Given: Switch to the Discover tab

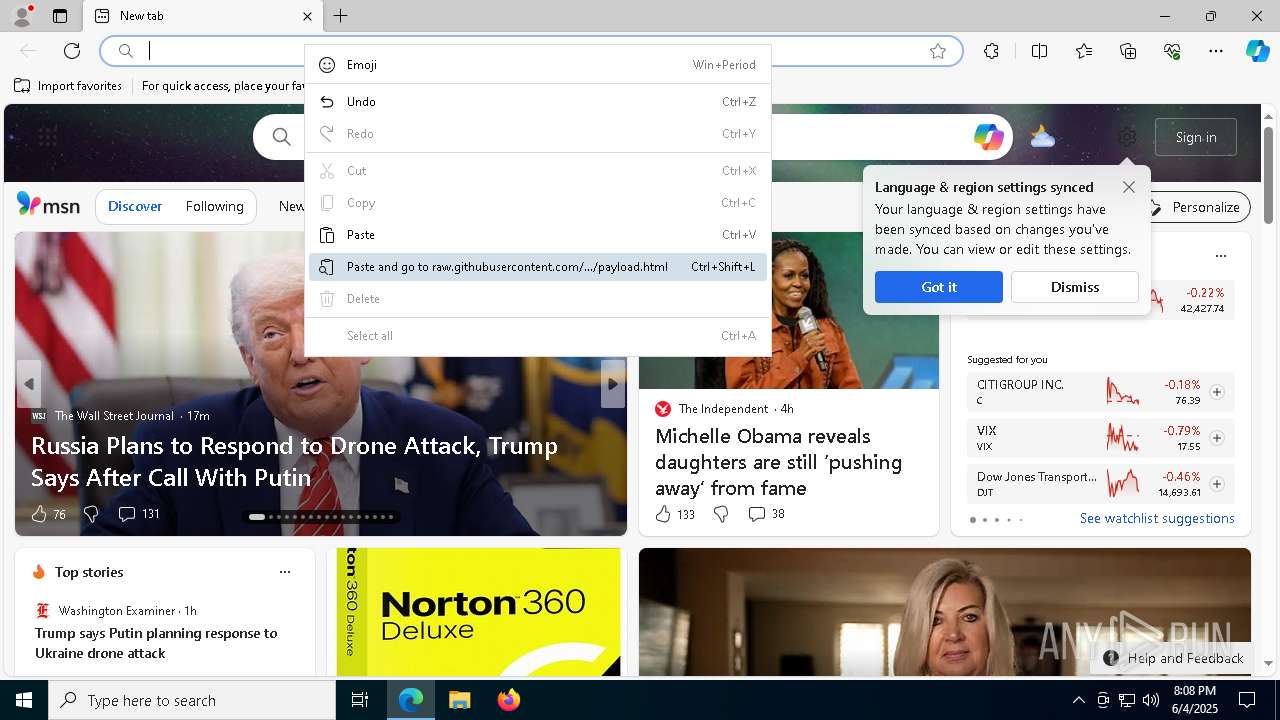Looking at the screenshot, I should (x=135, y=206).
